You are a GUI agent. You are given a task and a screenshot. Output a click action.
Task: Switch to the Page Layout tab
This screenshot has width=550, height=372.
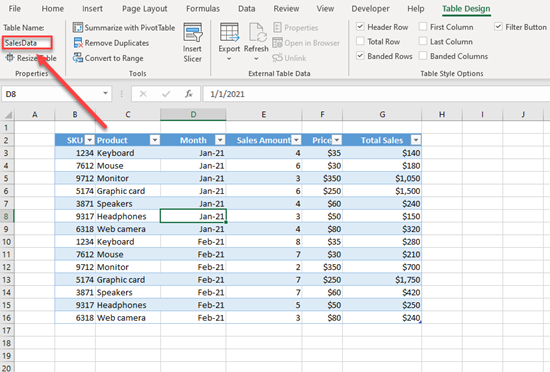tap(145, 8)
